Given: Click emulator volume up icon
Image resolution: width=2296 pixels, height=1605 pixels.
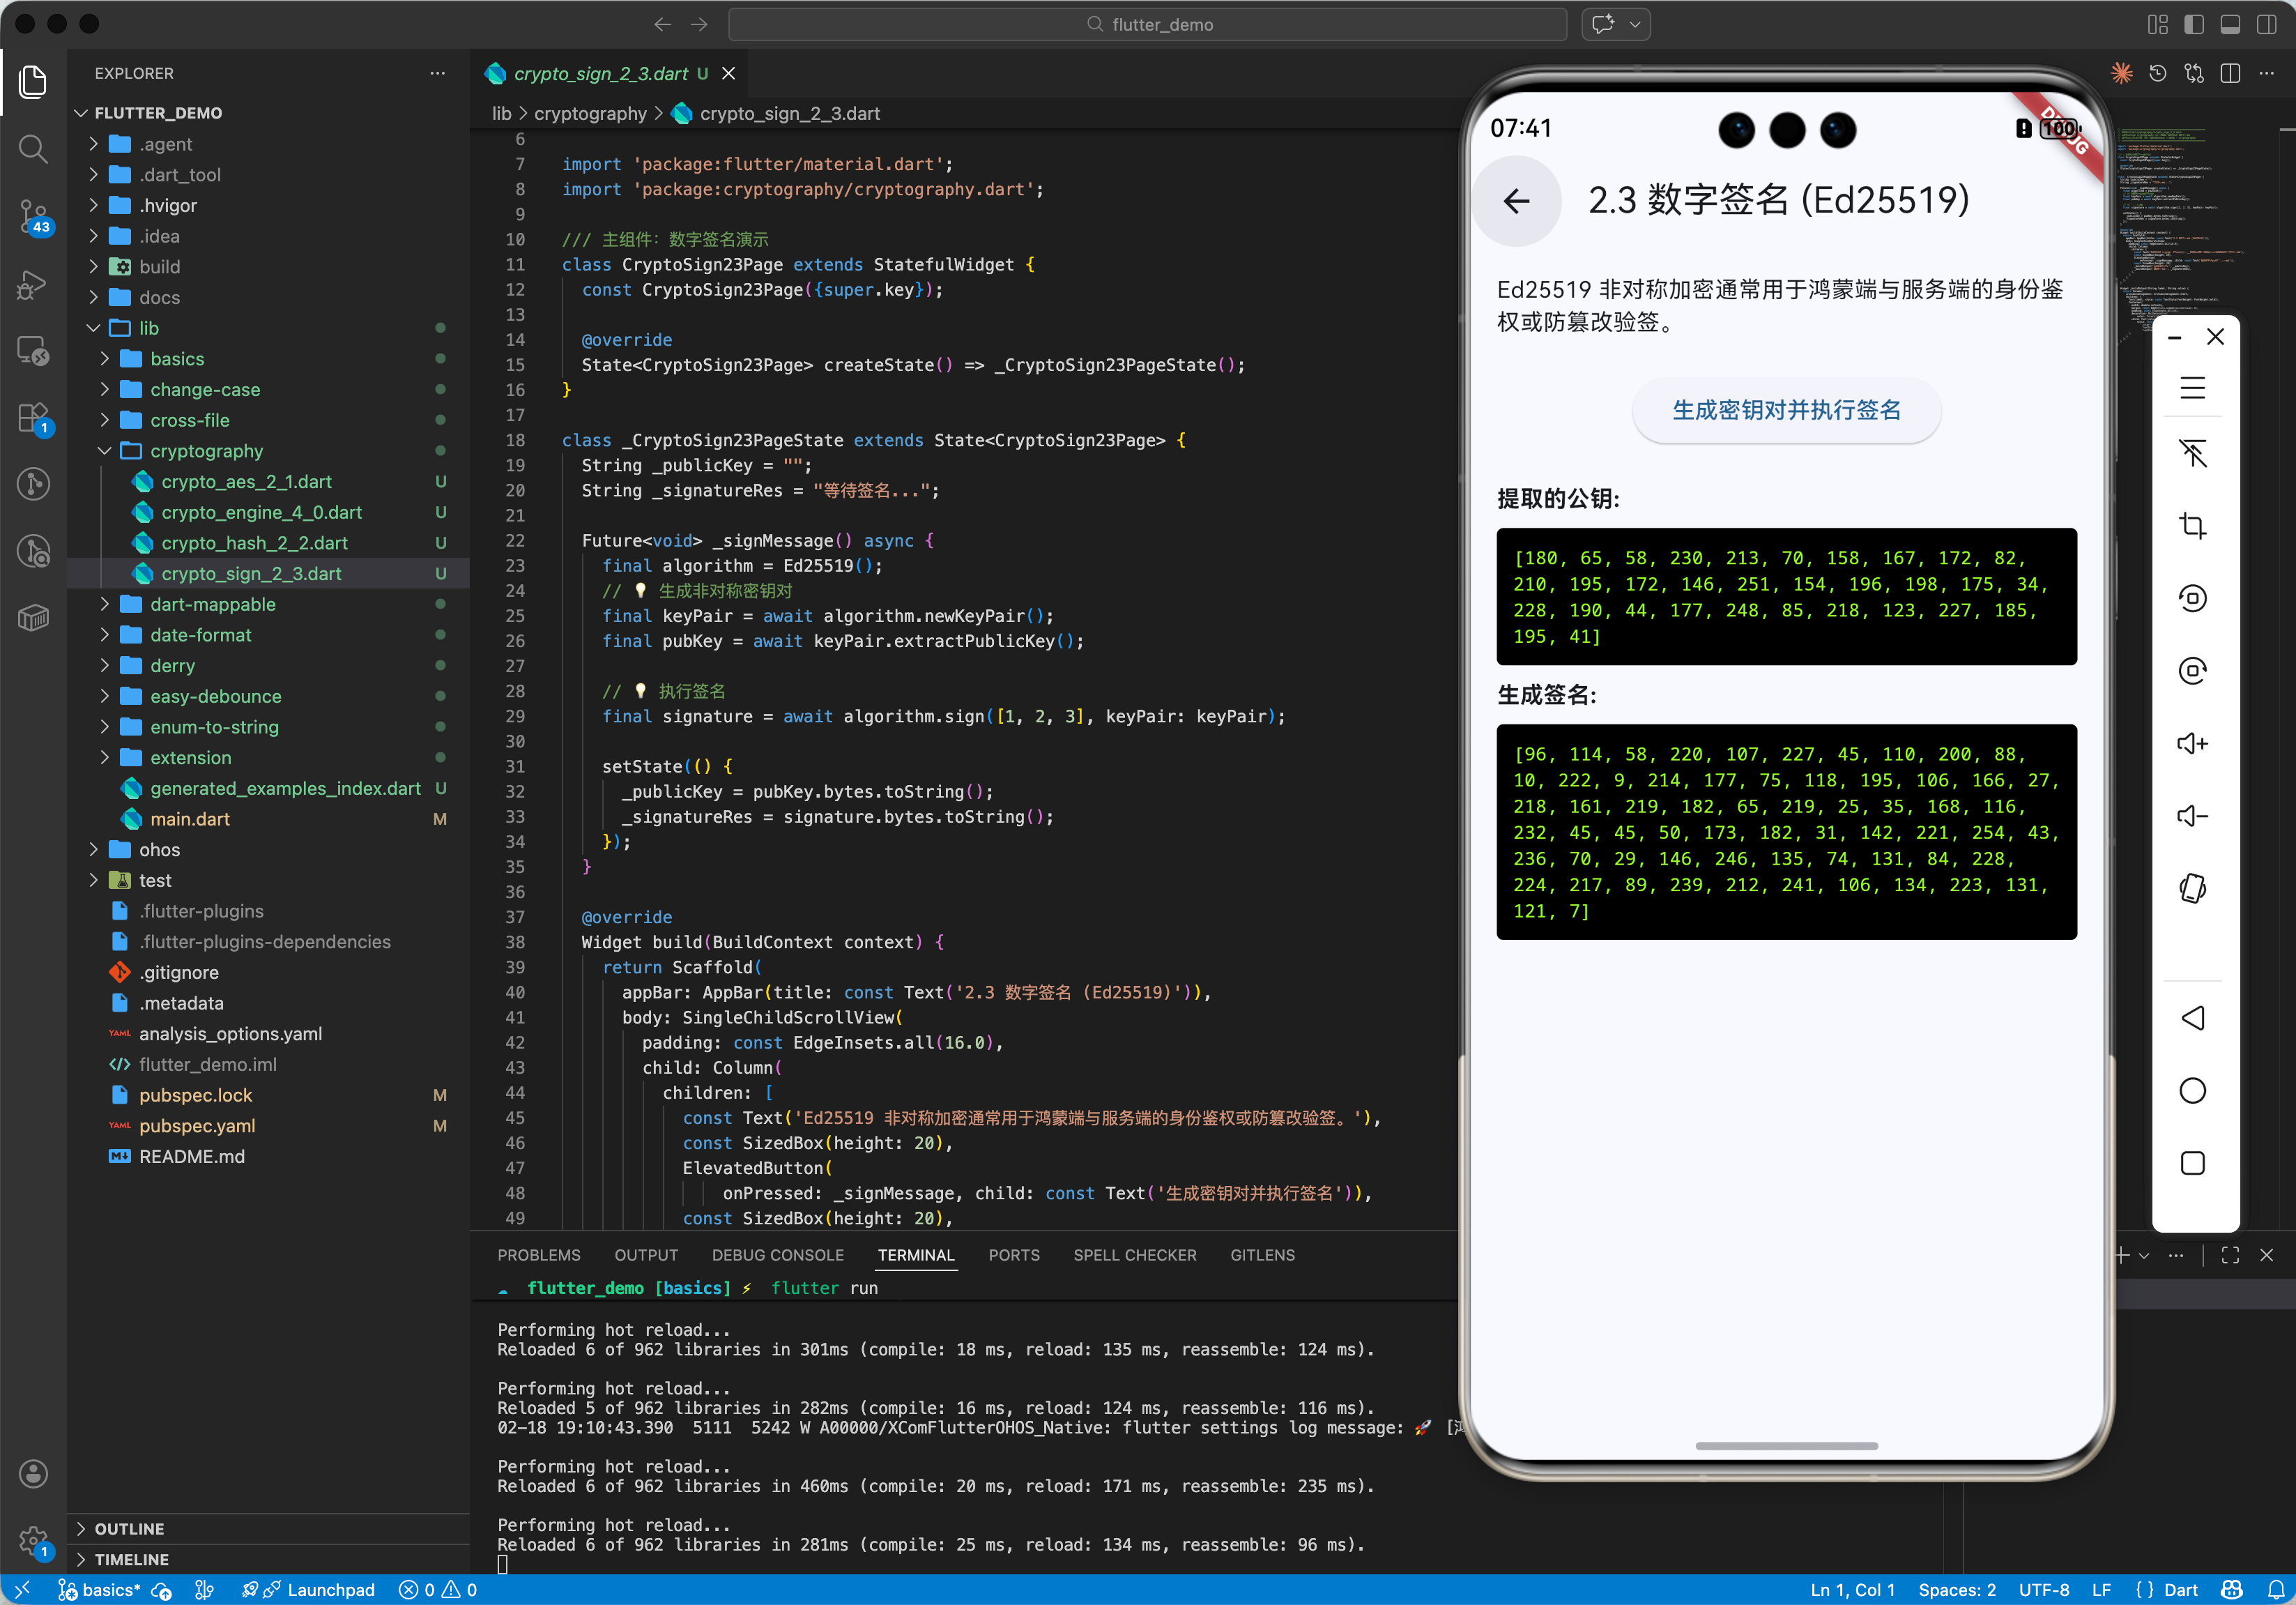Looking at the screenshot, I should pos(2192,743).
